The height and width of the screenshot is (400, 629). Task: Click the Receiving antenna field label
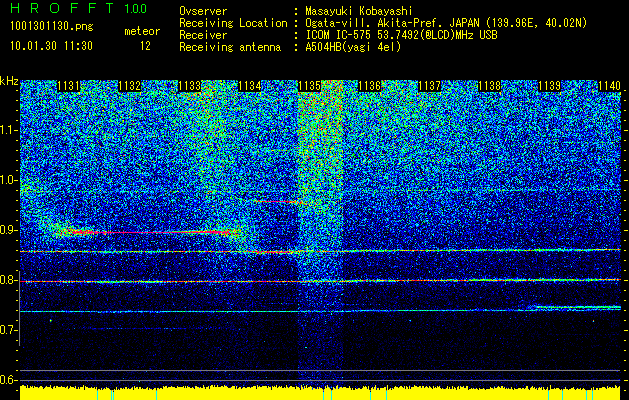point(230,47)
